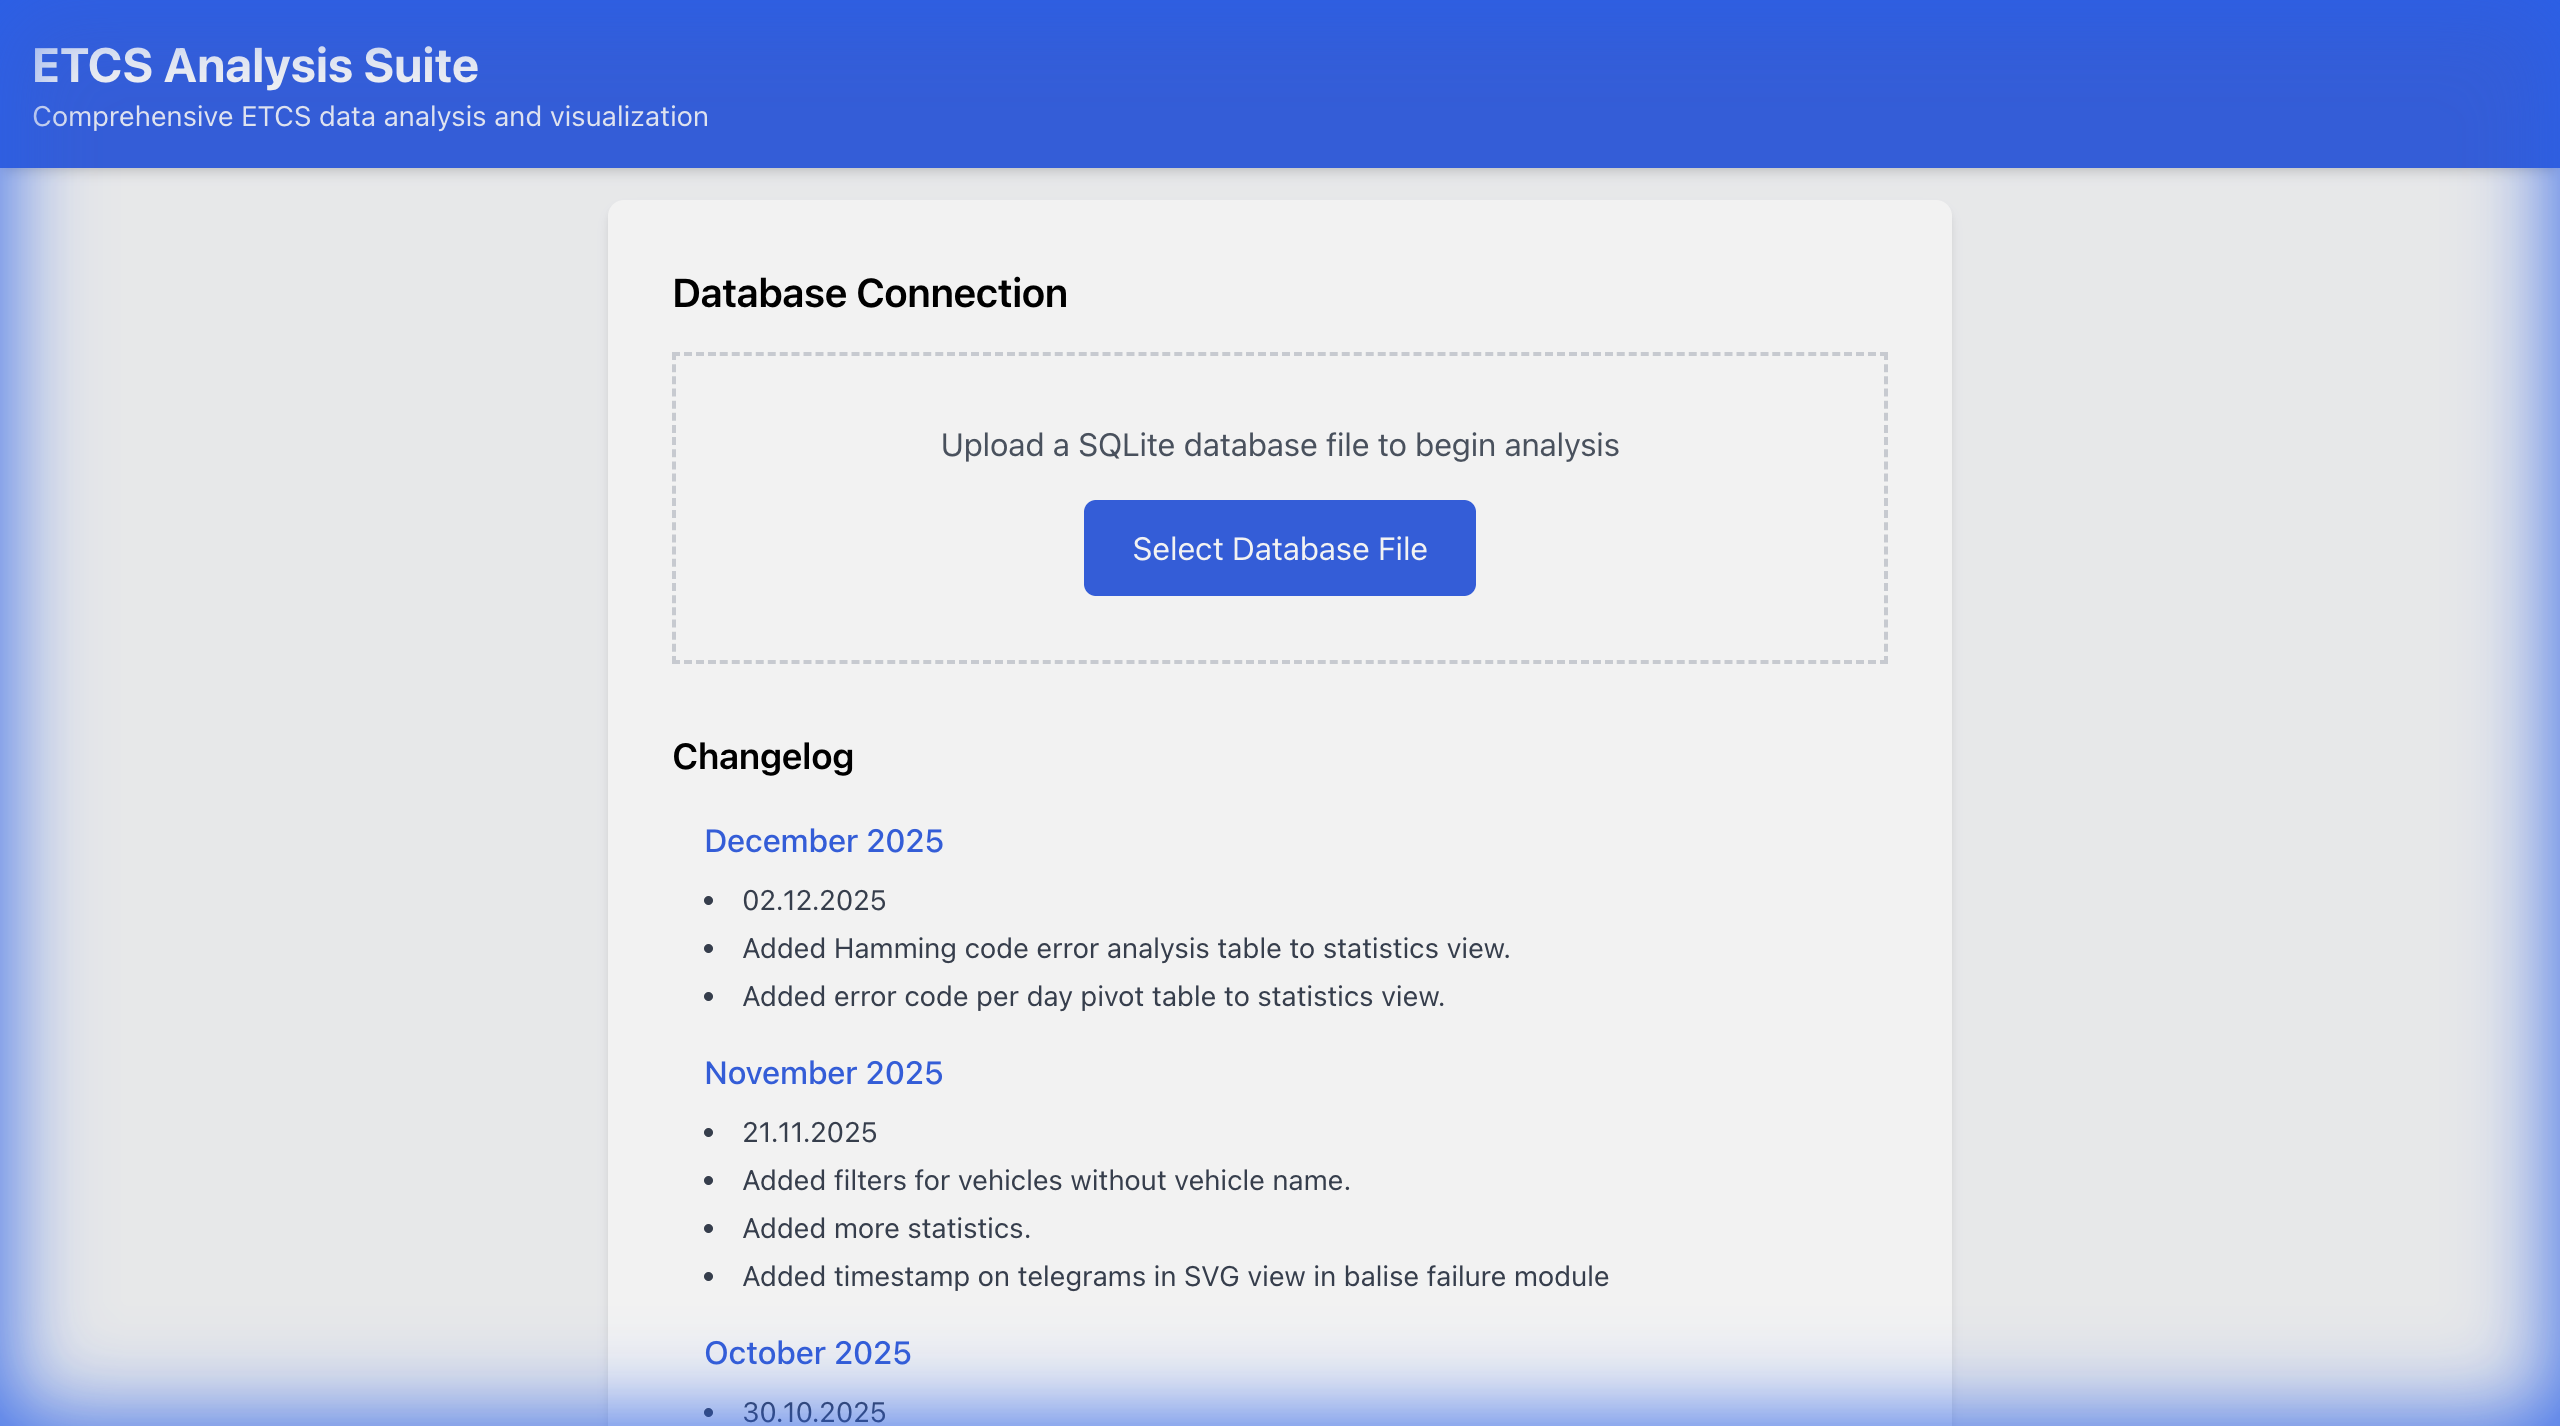Viewport: 2560px width, 1426px height.
Task: Click the 21.11.2025 date entry
Action: (x=809, y=1133)
